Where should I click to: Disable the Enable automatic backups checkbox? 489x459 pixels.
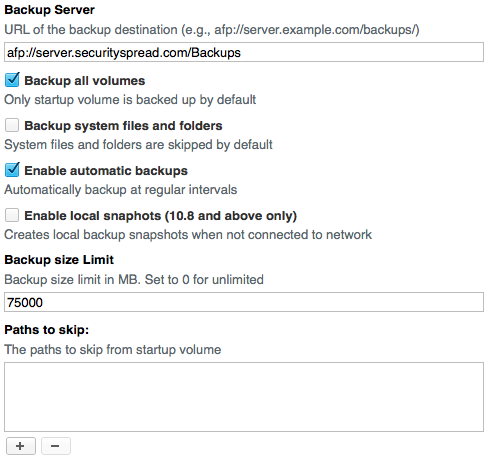coord(12,170)
